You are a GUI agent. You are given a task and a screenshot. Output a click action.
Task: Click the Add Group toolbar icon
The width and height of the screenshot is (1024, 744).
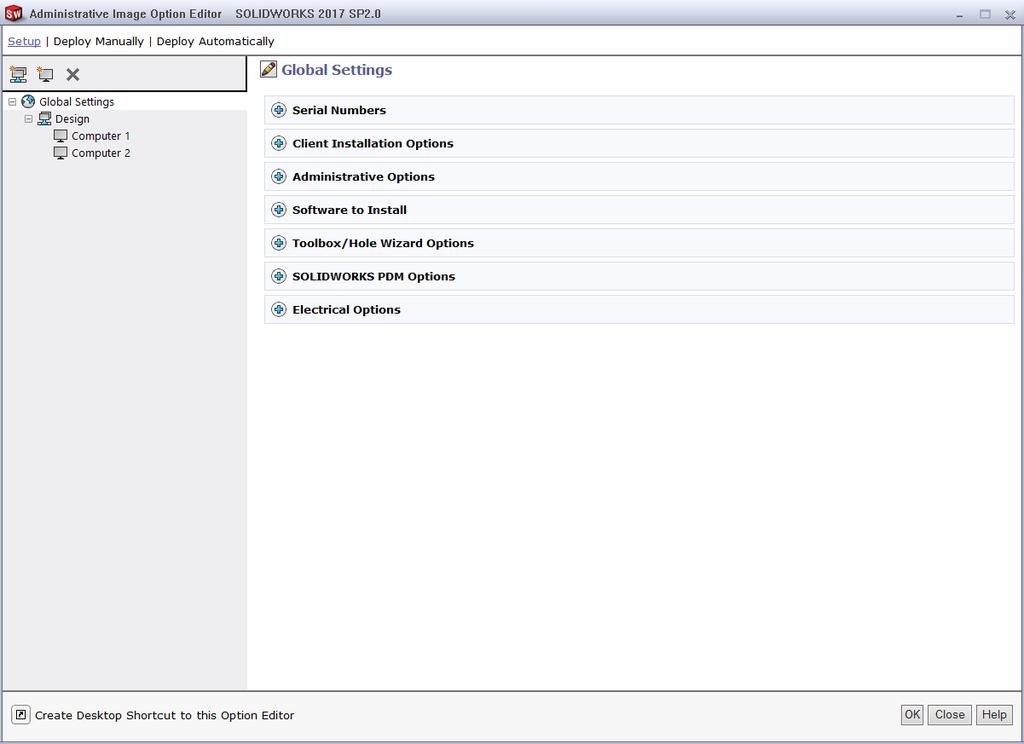coord(18,74)
